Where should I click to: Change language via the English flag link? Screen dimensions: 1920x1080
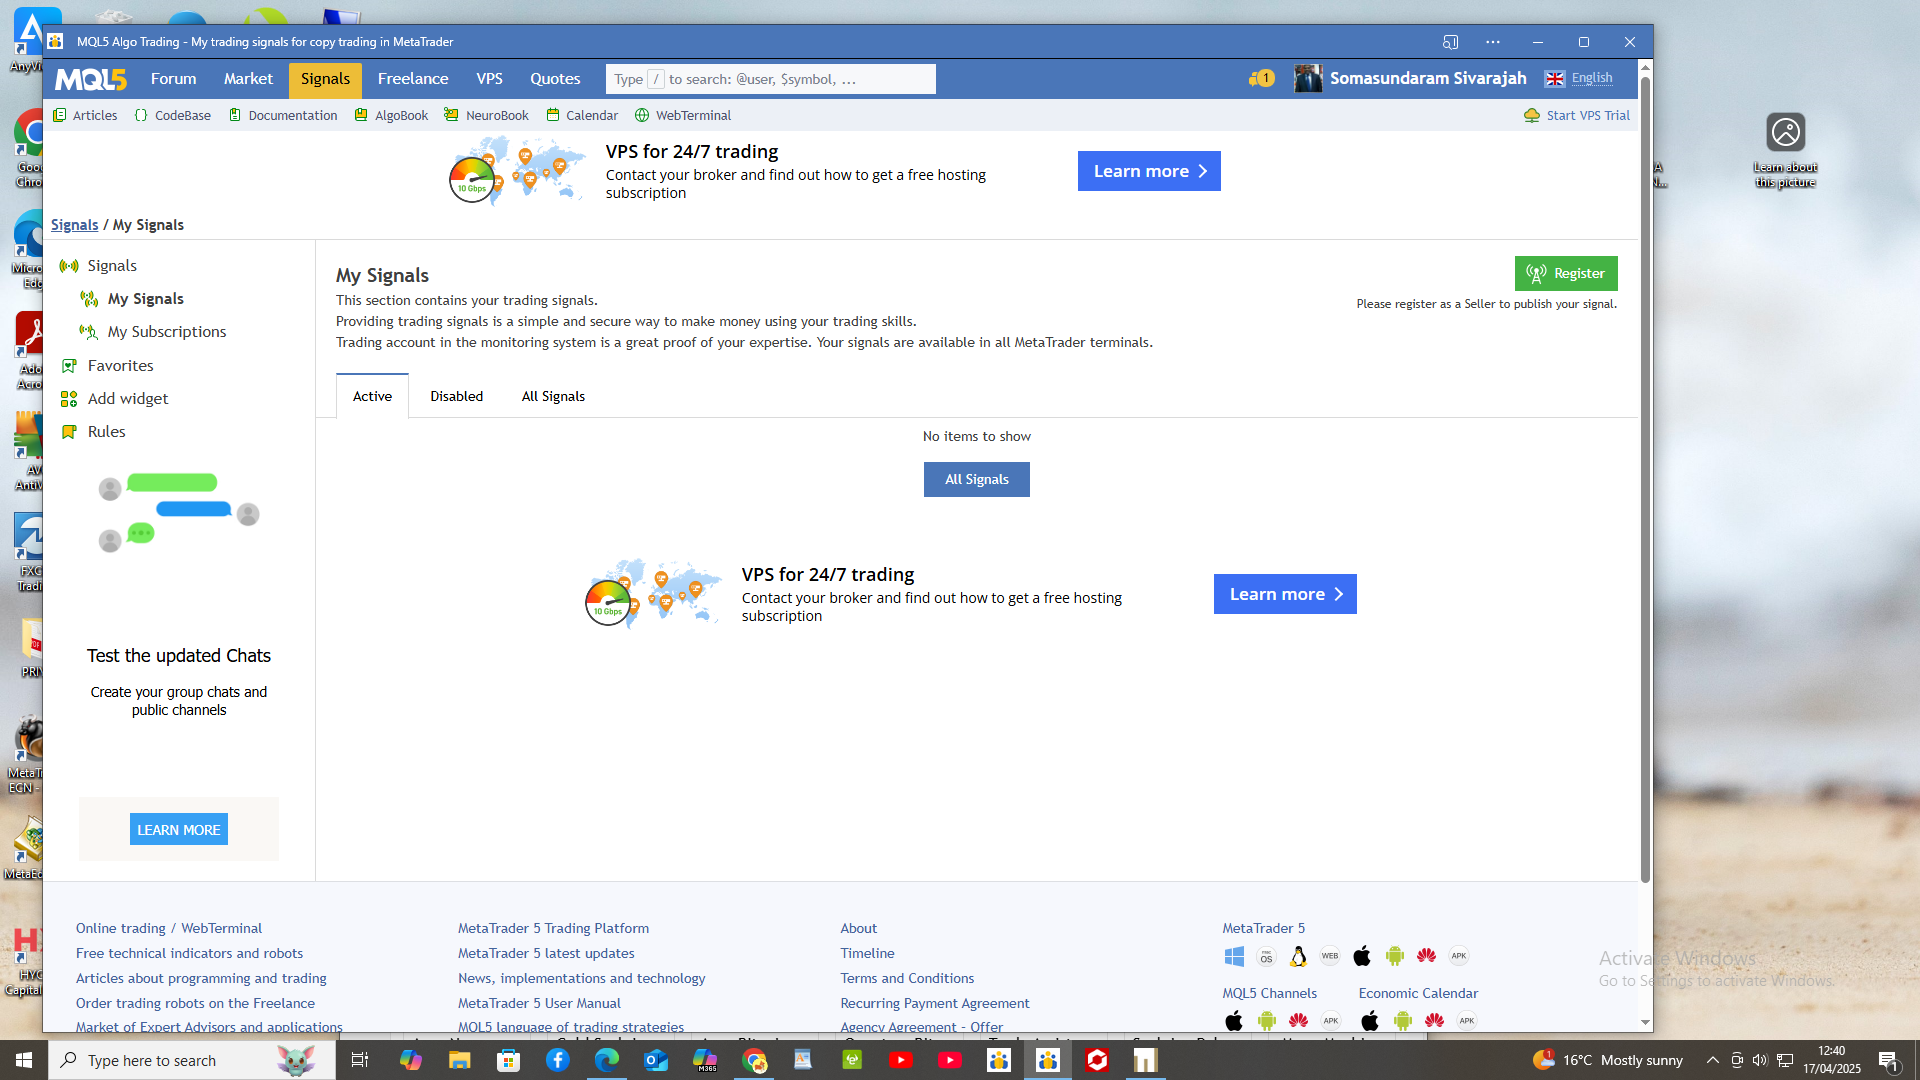1579,78
